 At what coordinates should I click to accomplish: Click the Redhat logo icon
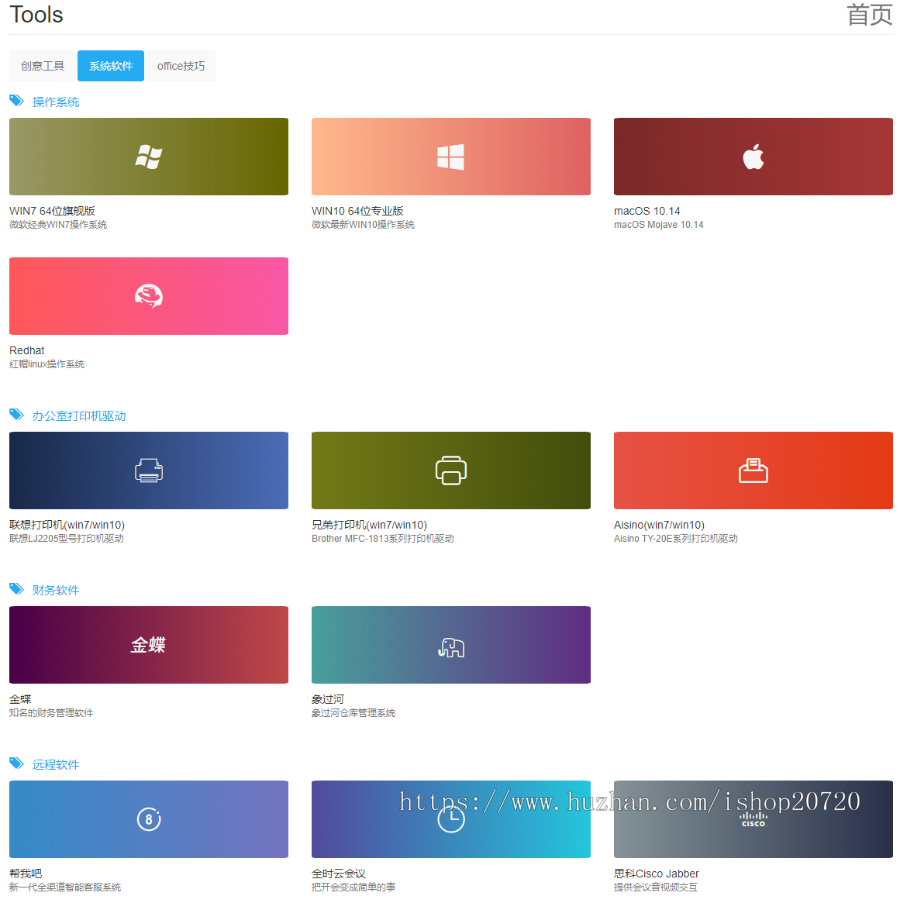click(x=149, y=296)
